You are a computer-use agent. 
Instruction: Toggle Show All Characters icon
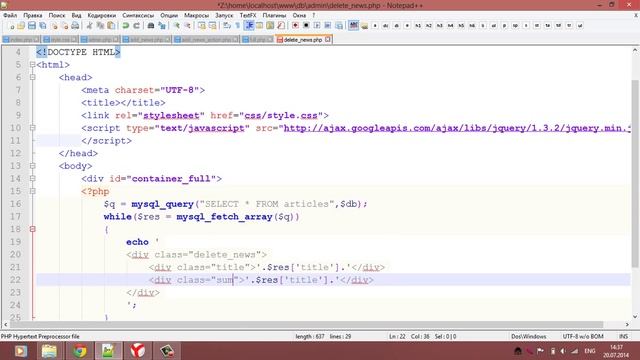click(x=238, y=26)
